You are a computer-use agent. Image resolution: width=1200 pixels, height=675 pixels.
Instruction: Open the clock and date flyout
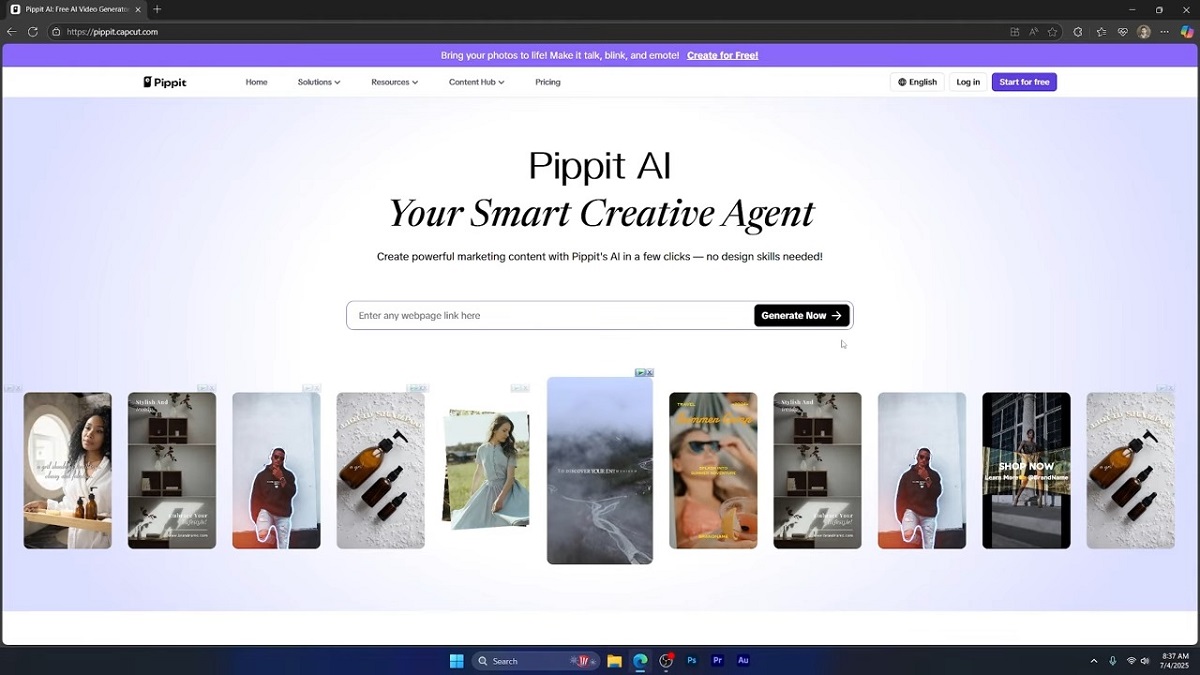click(1176, 661)
